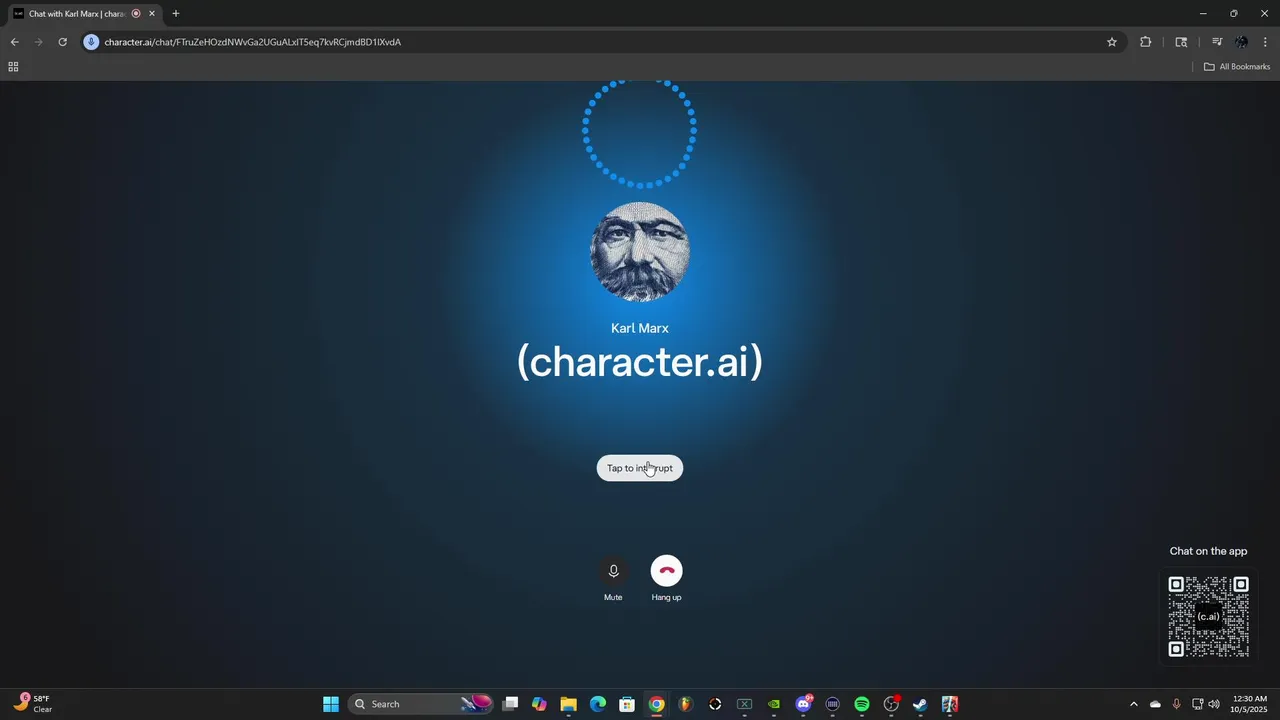Click Karl Marx avatar portrait
Viewport: 1280px width, 720px height.
pyautogui.click(x=640, y=252)
